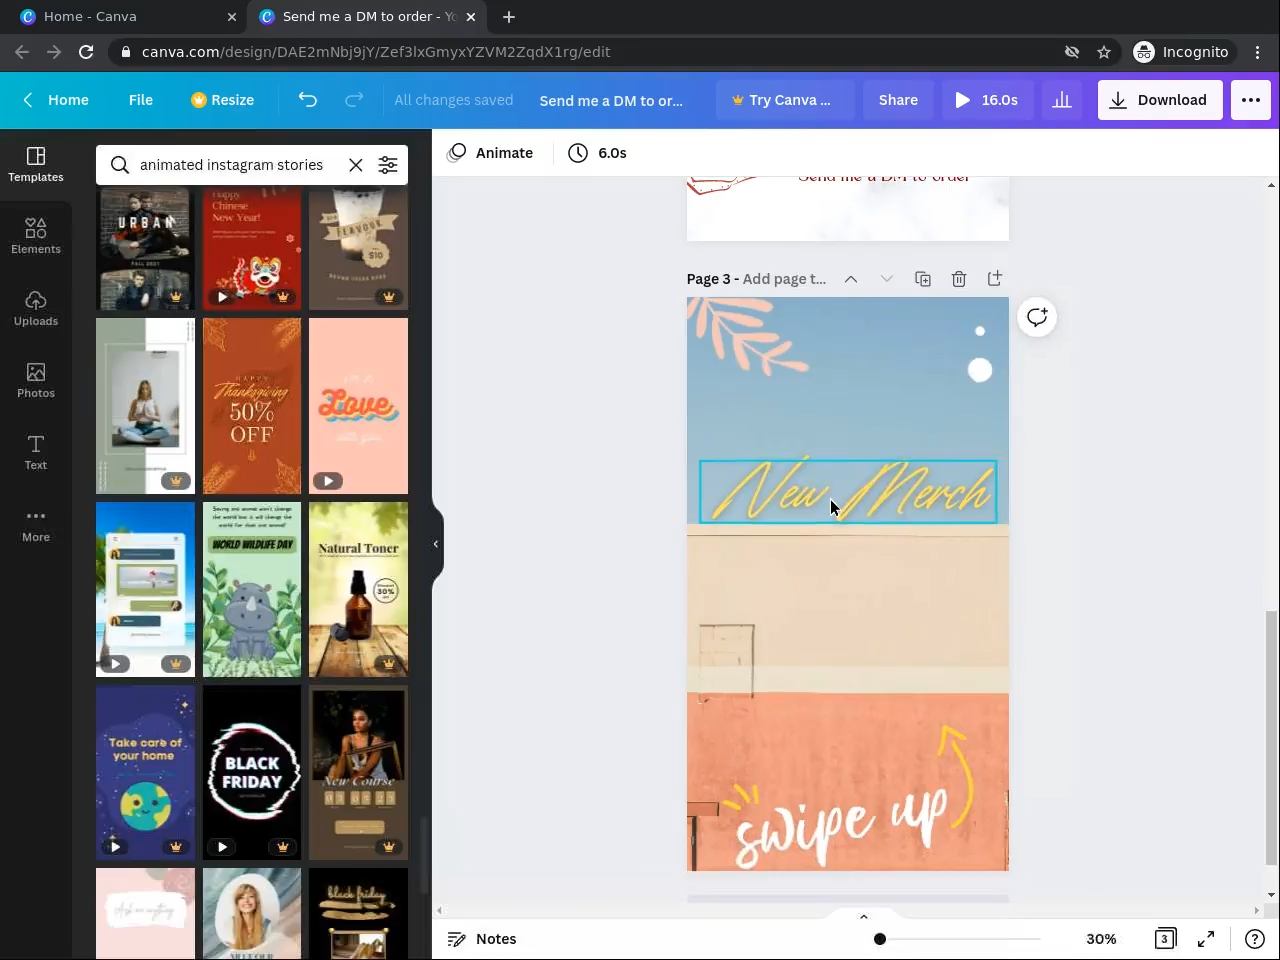This screenshot has width=1280, height=960.
Task: Switch to the Home - Canva browser tab
Action: tap(120, 17)
